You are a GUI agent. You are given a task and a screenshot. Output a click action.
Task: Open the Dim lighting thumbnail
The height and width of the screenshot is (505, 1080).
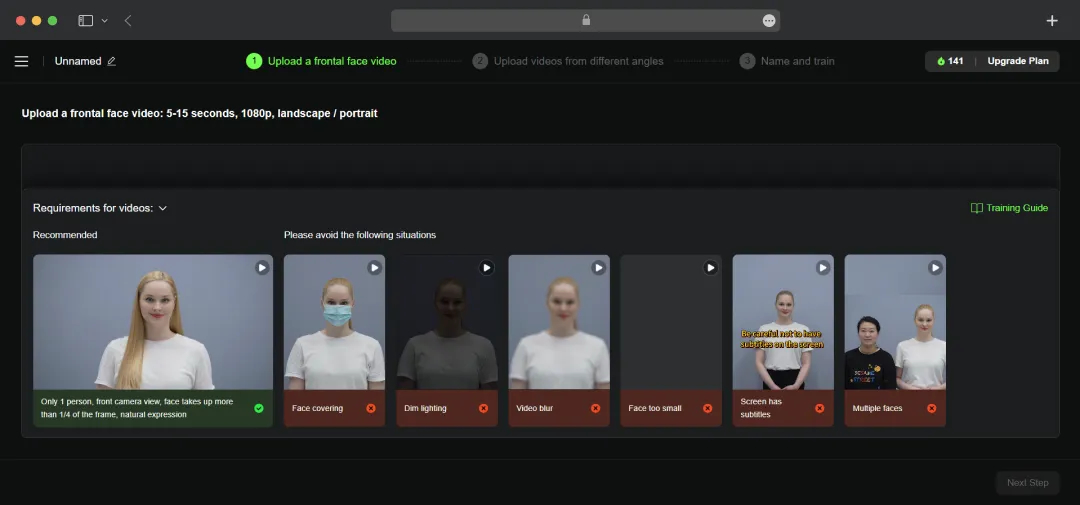(447, 322)
